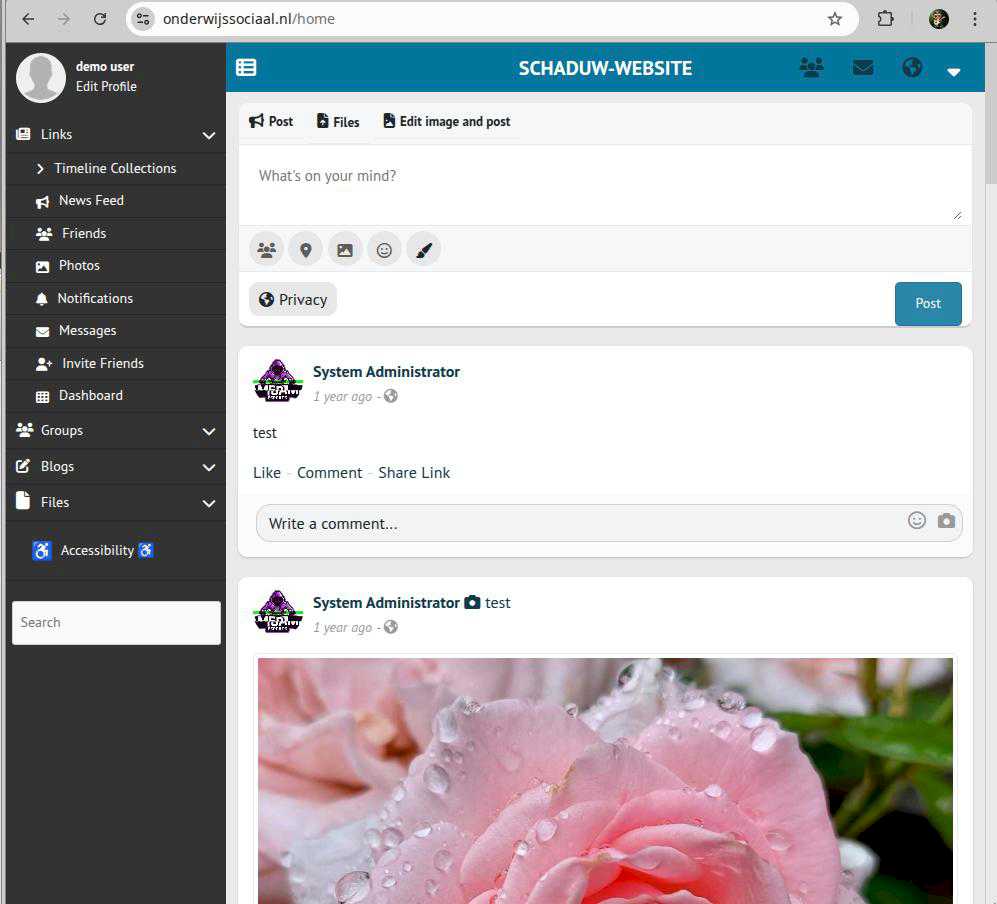Click the sidebar Search field

click(116, 622)
